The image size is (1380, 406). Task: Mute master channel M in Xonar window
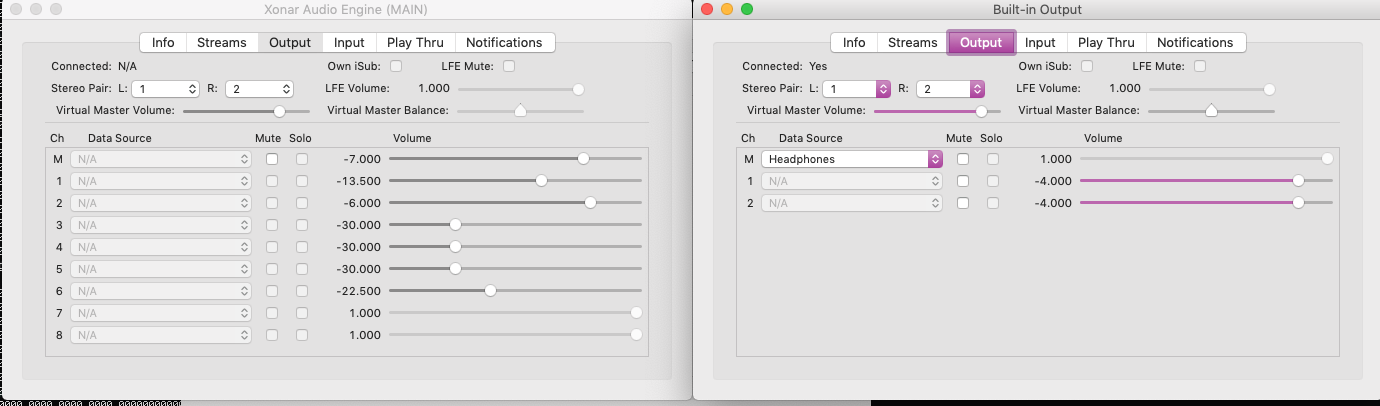[272, 159]
